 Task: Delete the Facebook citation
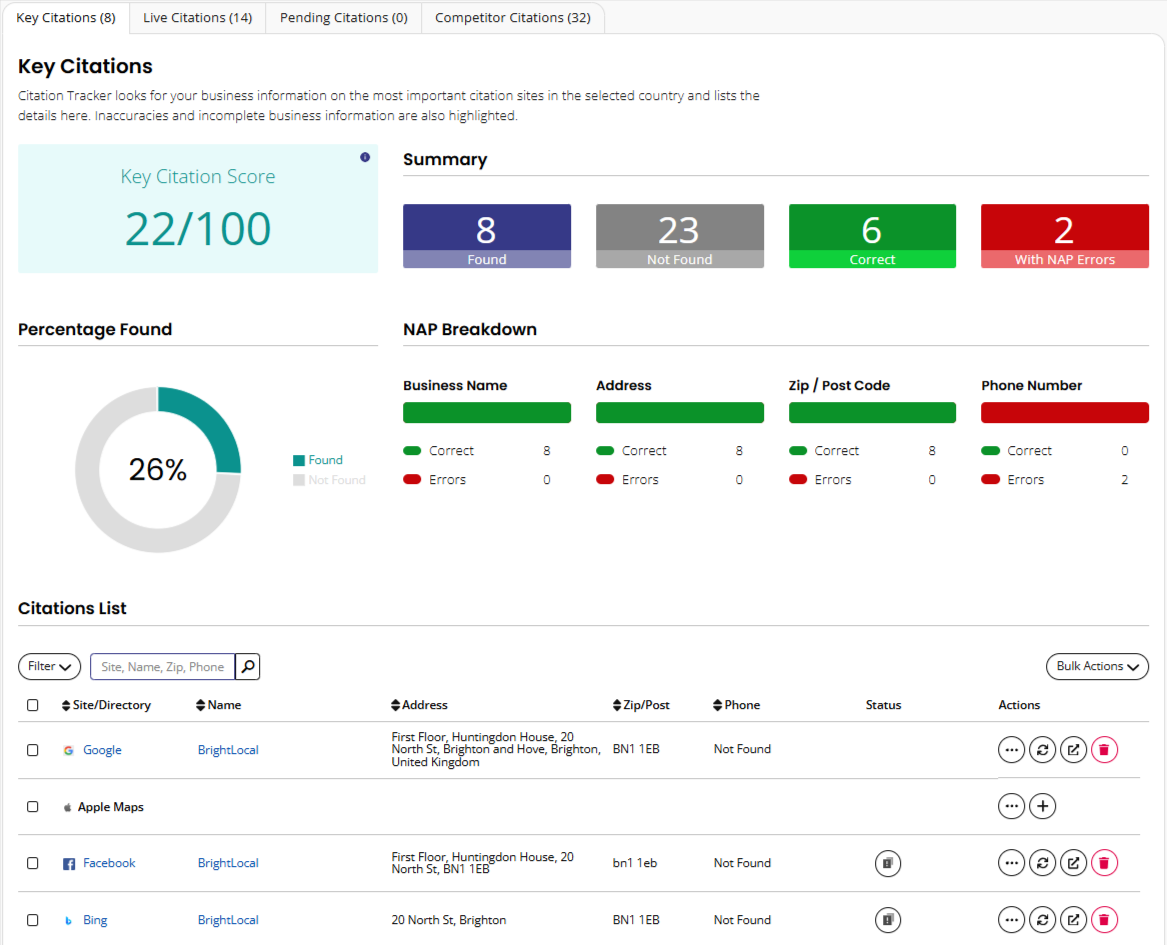[x=1104, y=863]
